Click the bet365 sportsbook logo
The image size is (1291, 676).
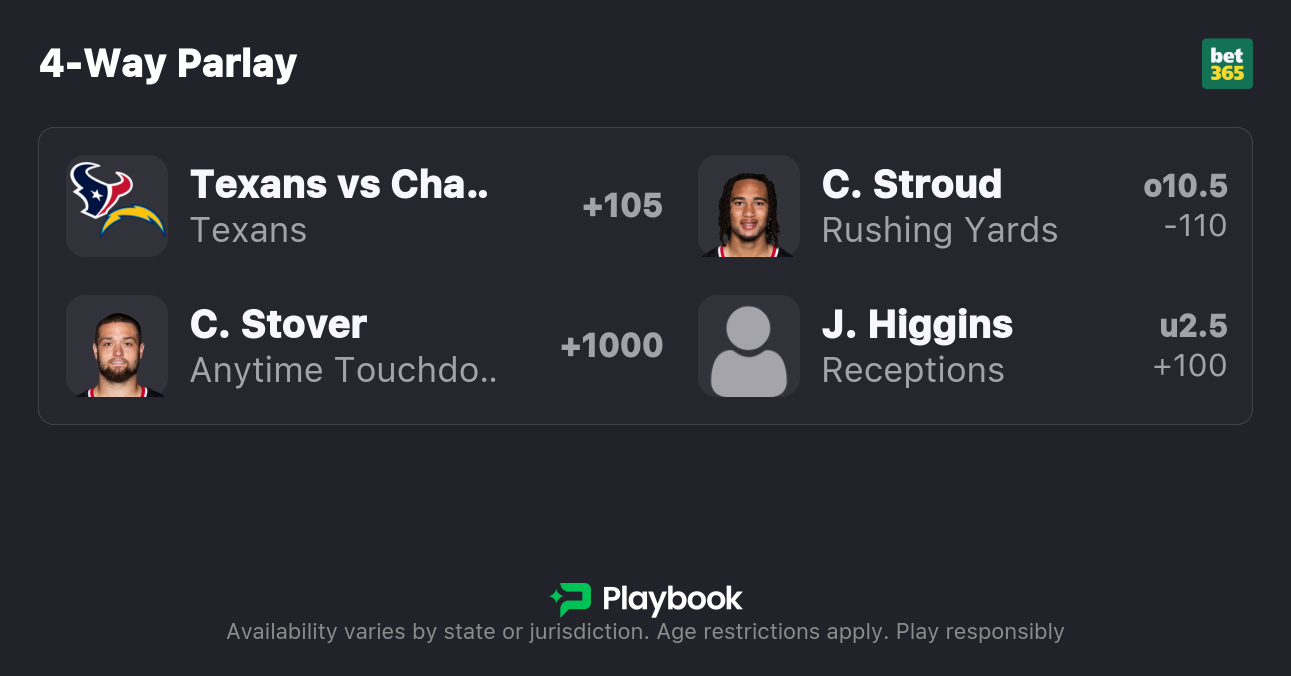[1227, 64]
